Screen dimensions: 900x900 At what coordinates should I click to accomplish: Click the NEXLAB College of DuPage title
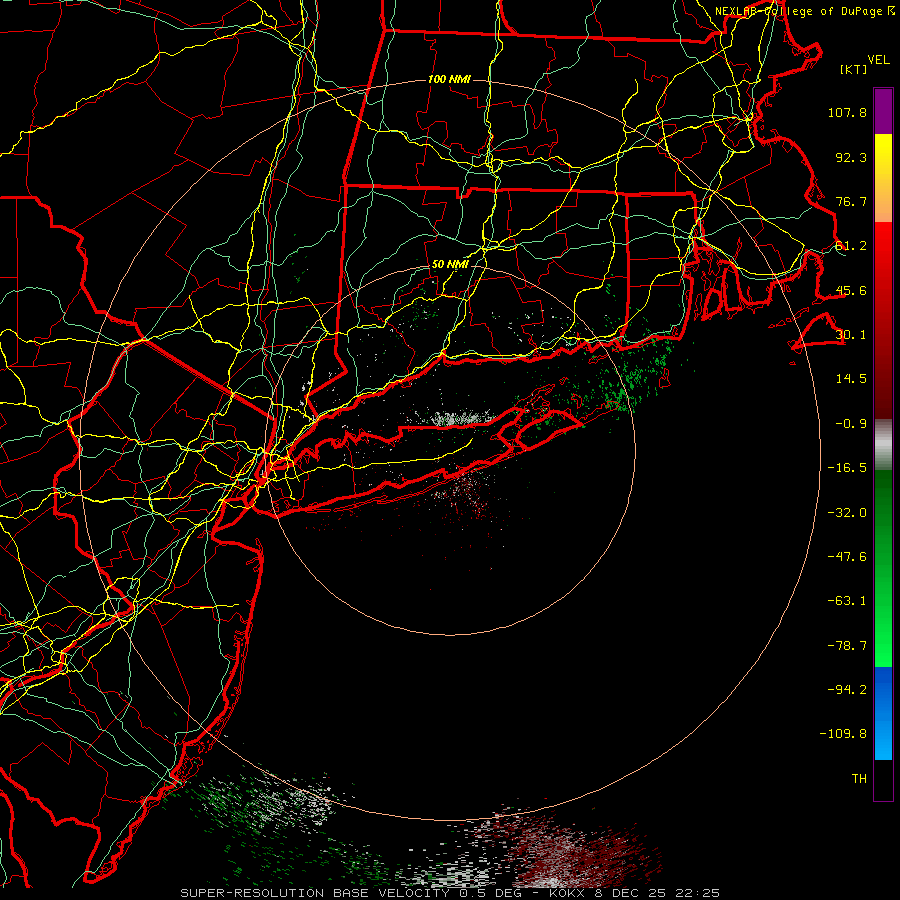pos(798,11)
